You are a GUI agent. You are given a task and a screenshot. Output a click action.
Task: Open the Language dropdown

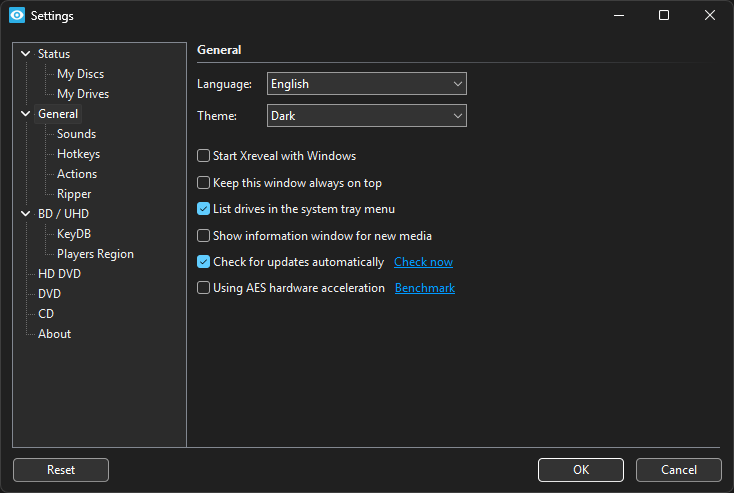point(366,84)
